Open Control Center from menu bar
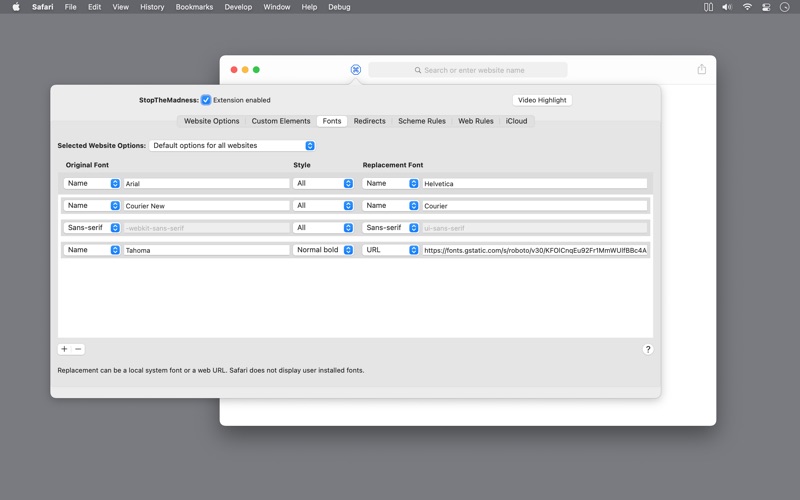 (x=766, y=7)
